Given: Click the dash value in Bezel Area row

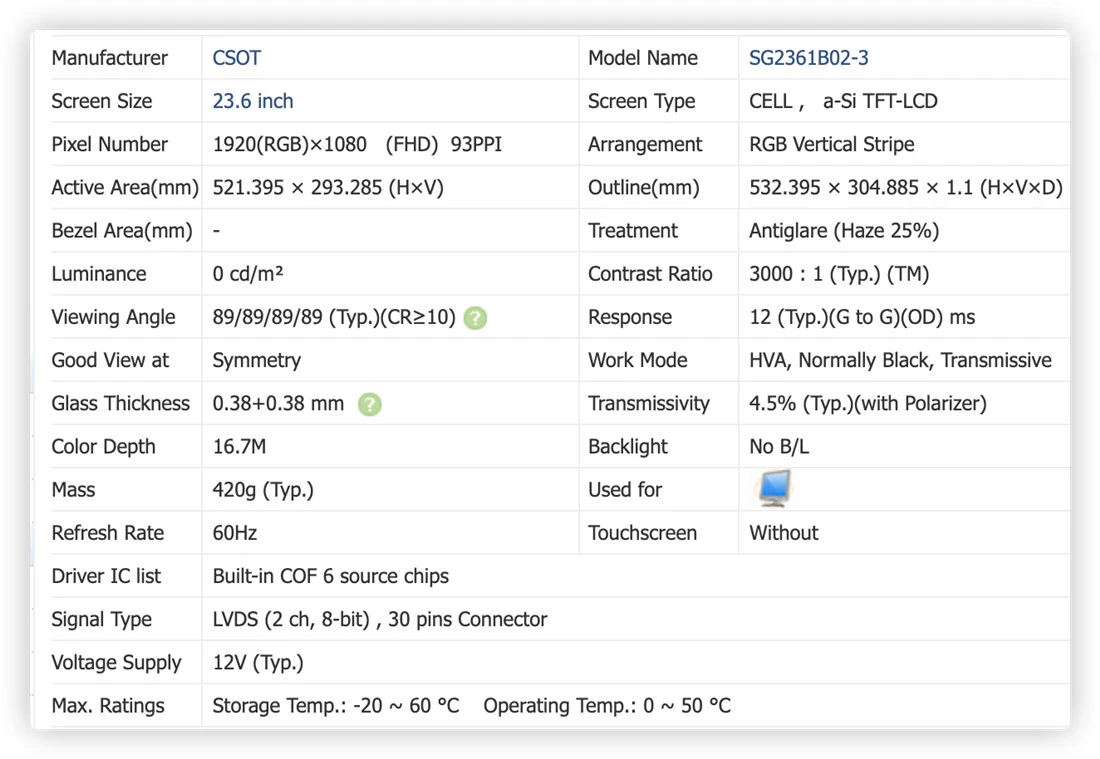Looking at the screenshot, I should coord(216,231).
